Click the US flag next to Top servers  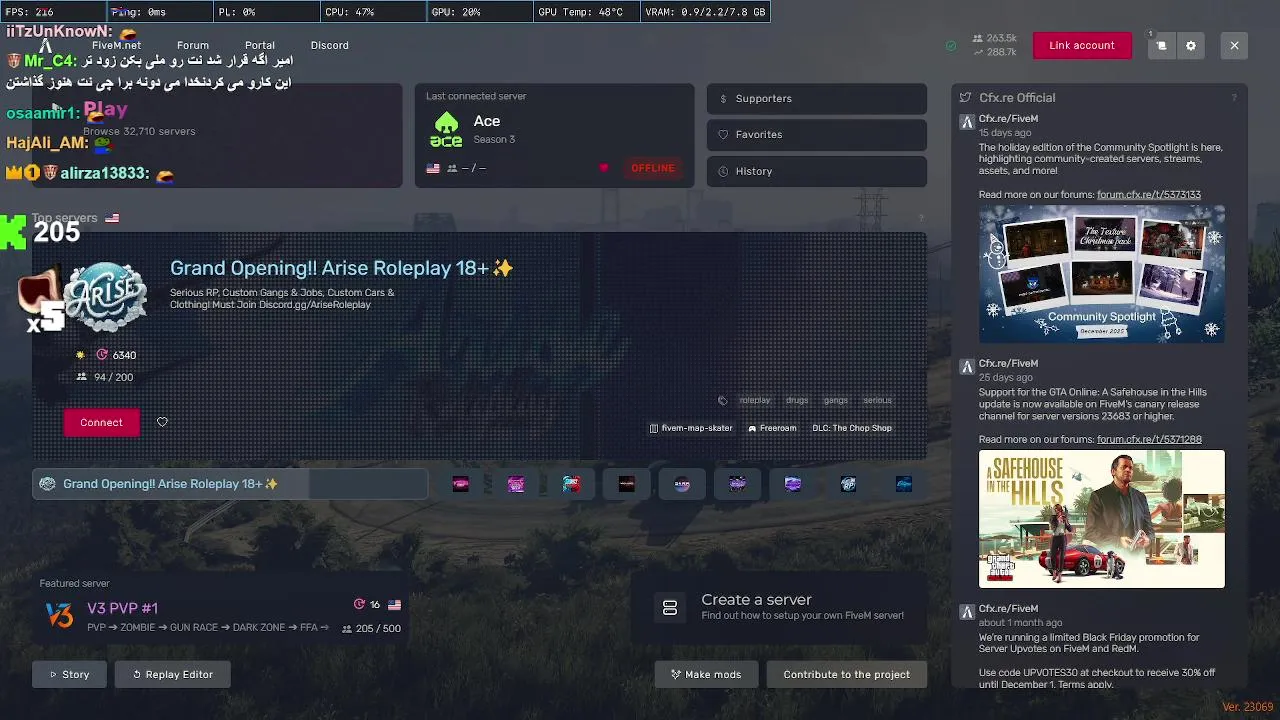coord(112,218)
